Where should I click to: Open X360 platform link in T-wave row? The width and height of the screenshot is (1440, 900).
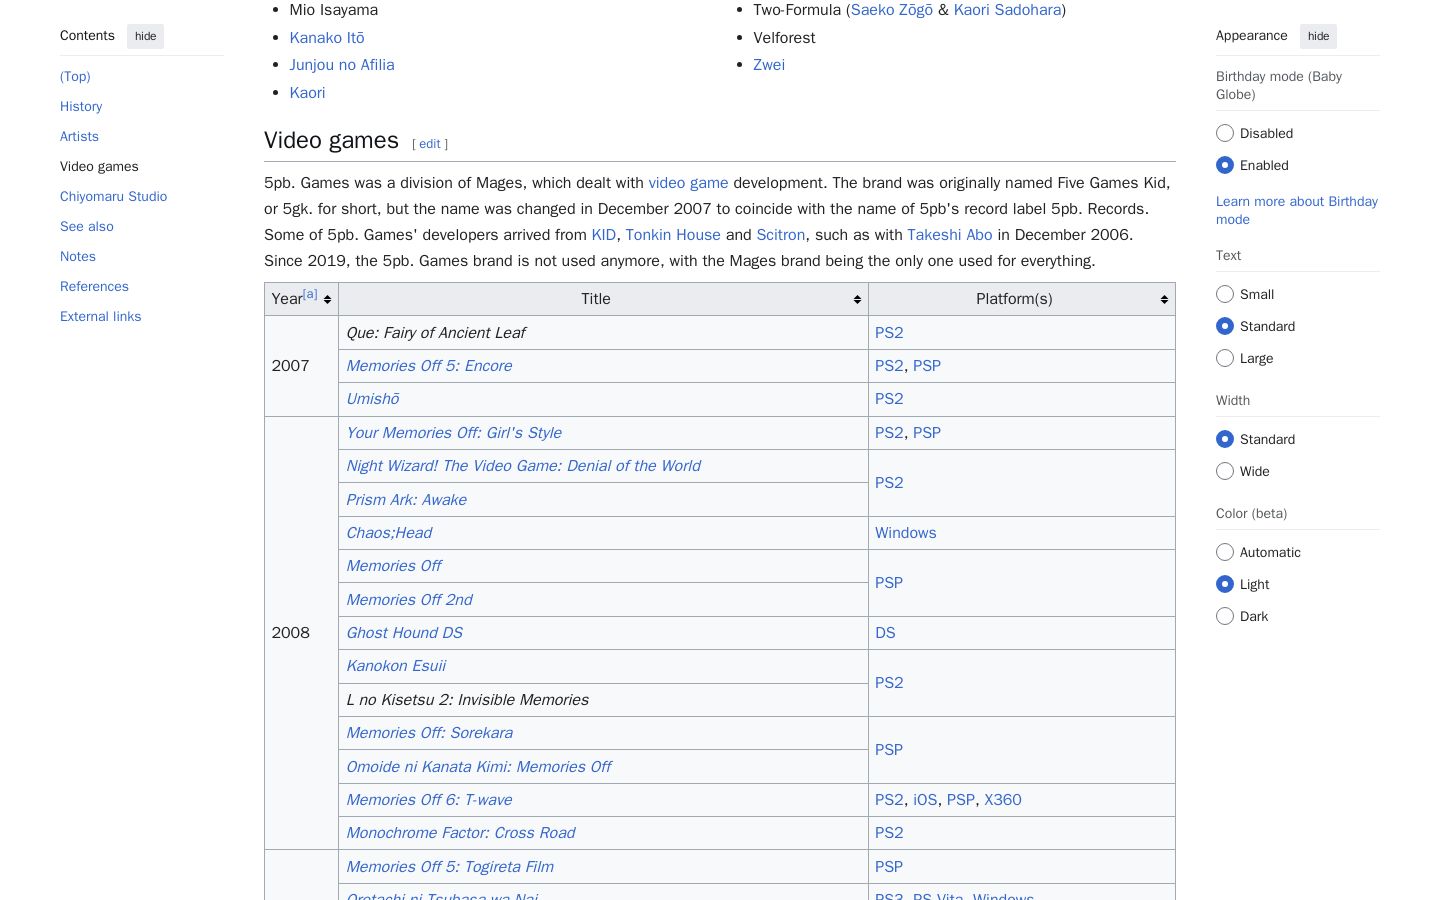click(x=1003, y=800)
